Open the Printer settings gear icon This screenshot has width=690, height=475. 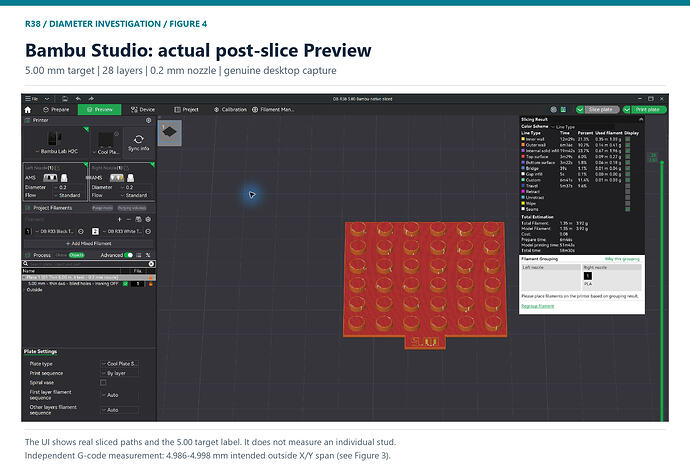click(x=148, y=120)
